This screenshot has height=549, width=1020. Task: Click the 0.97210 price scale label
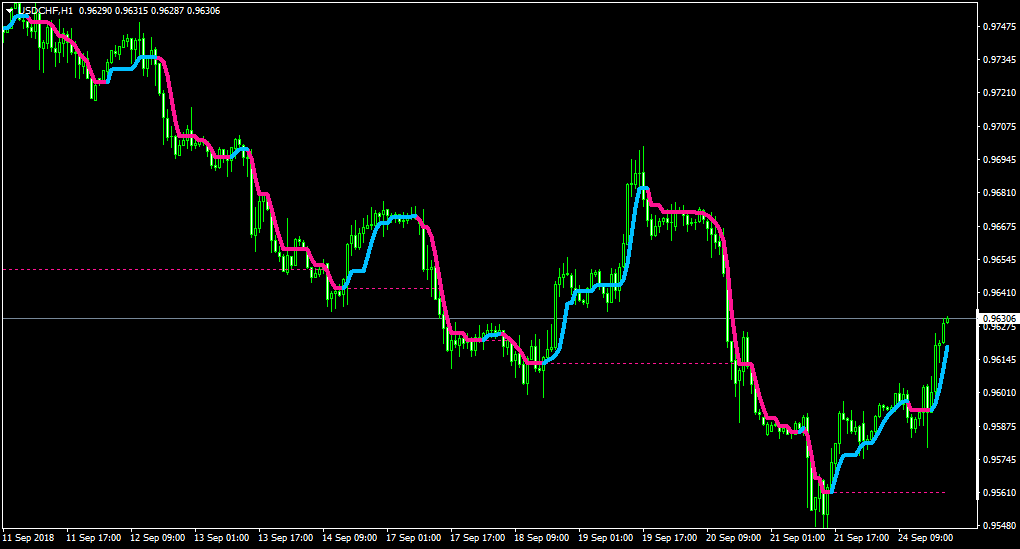(x=999, y=93)
